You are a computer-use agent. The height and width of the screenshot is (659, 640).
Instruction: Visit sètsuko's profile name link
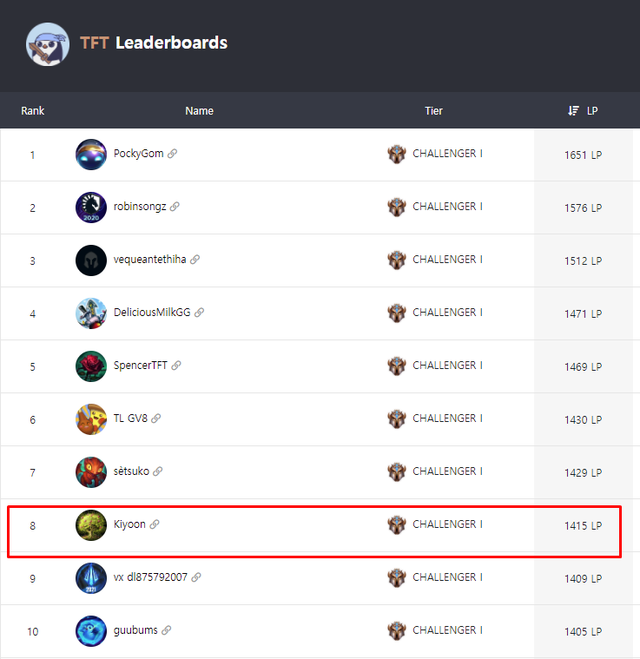(131, 471)
